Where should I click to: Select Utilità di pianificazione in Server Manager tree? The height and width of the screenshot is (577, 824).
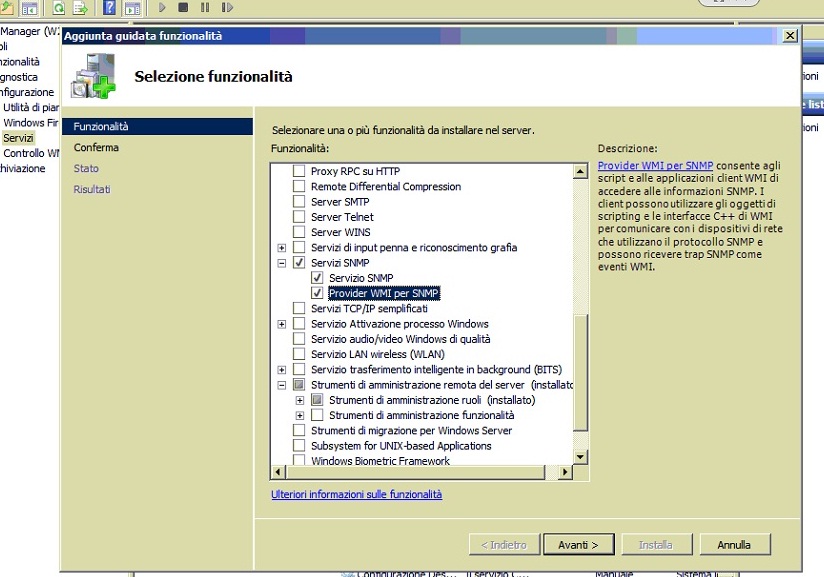(30, 108)
